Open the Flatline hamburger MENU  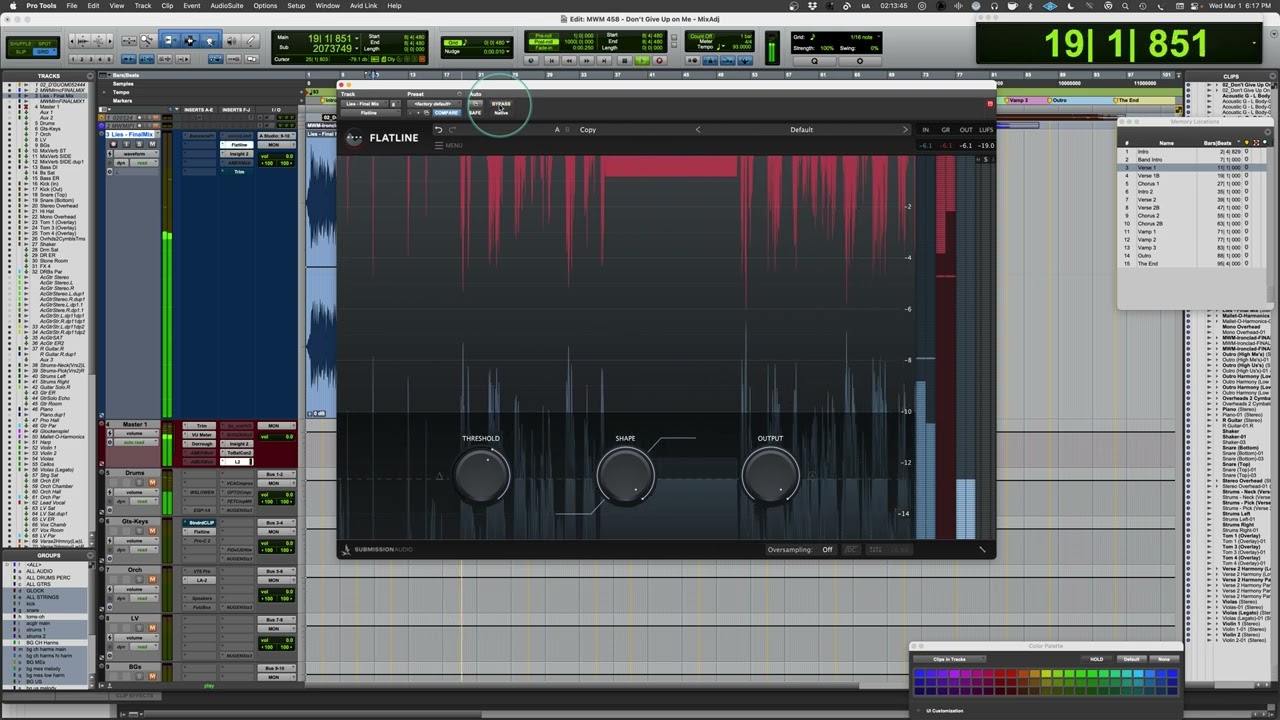[448, 146]
